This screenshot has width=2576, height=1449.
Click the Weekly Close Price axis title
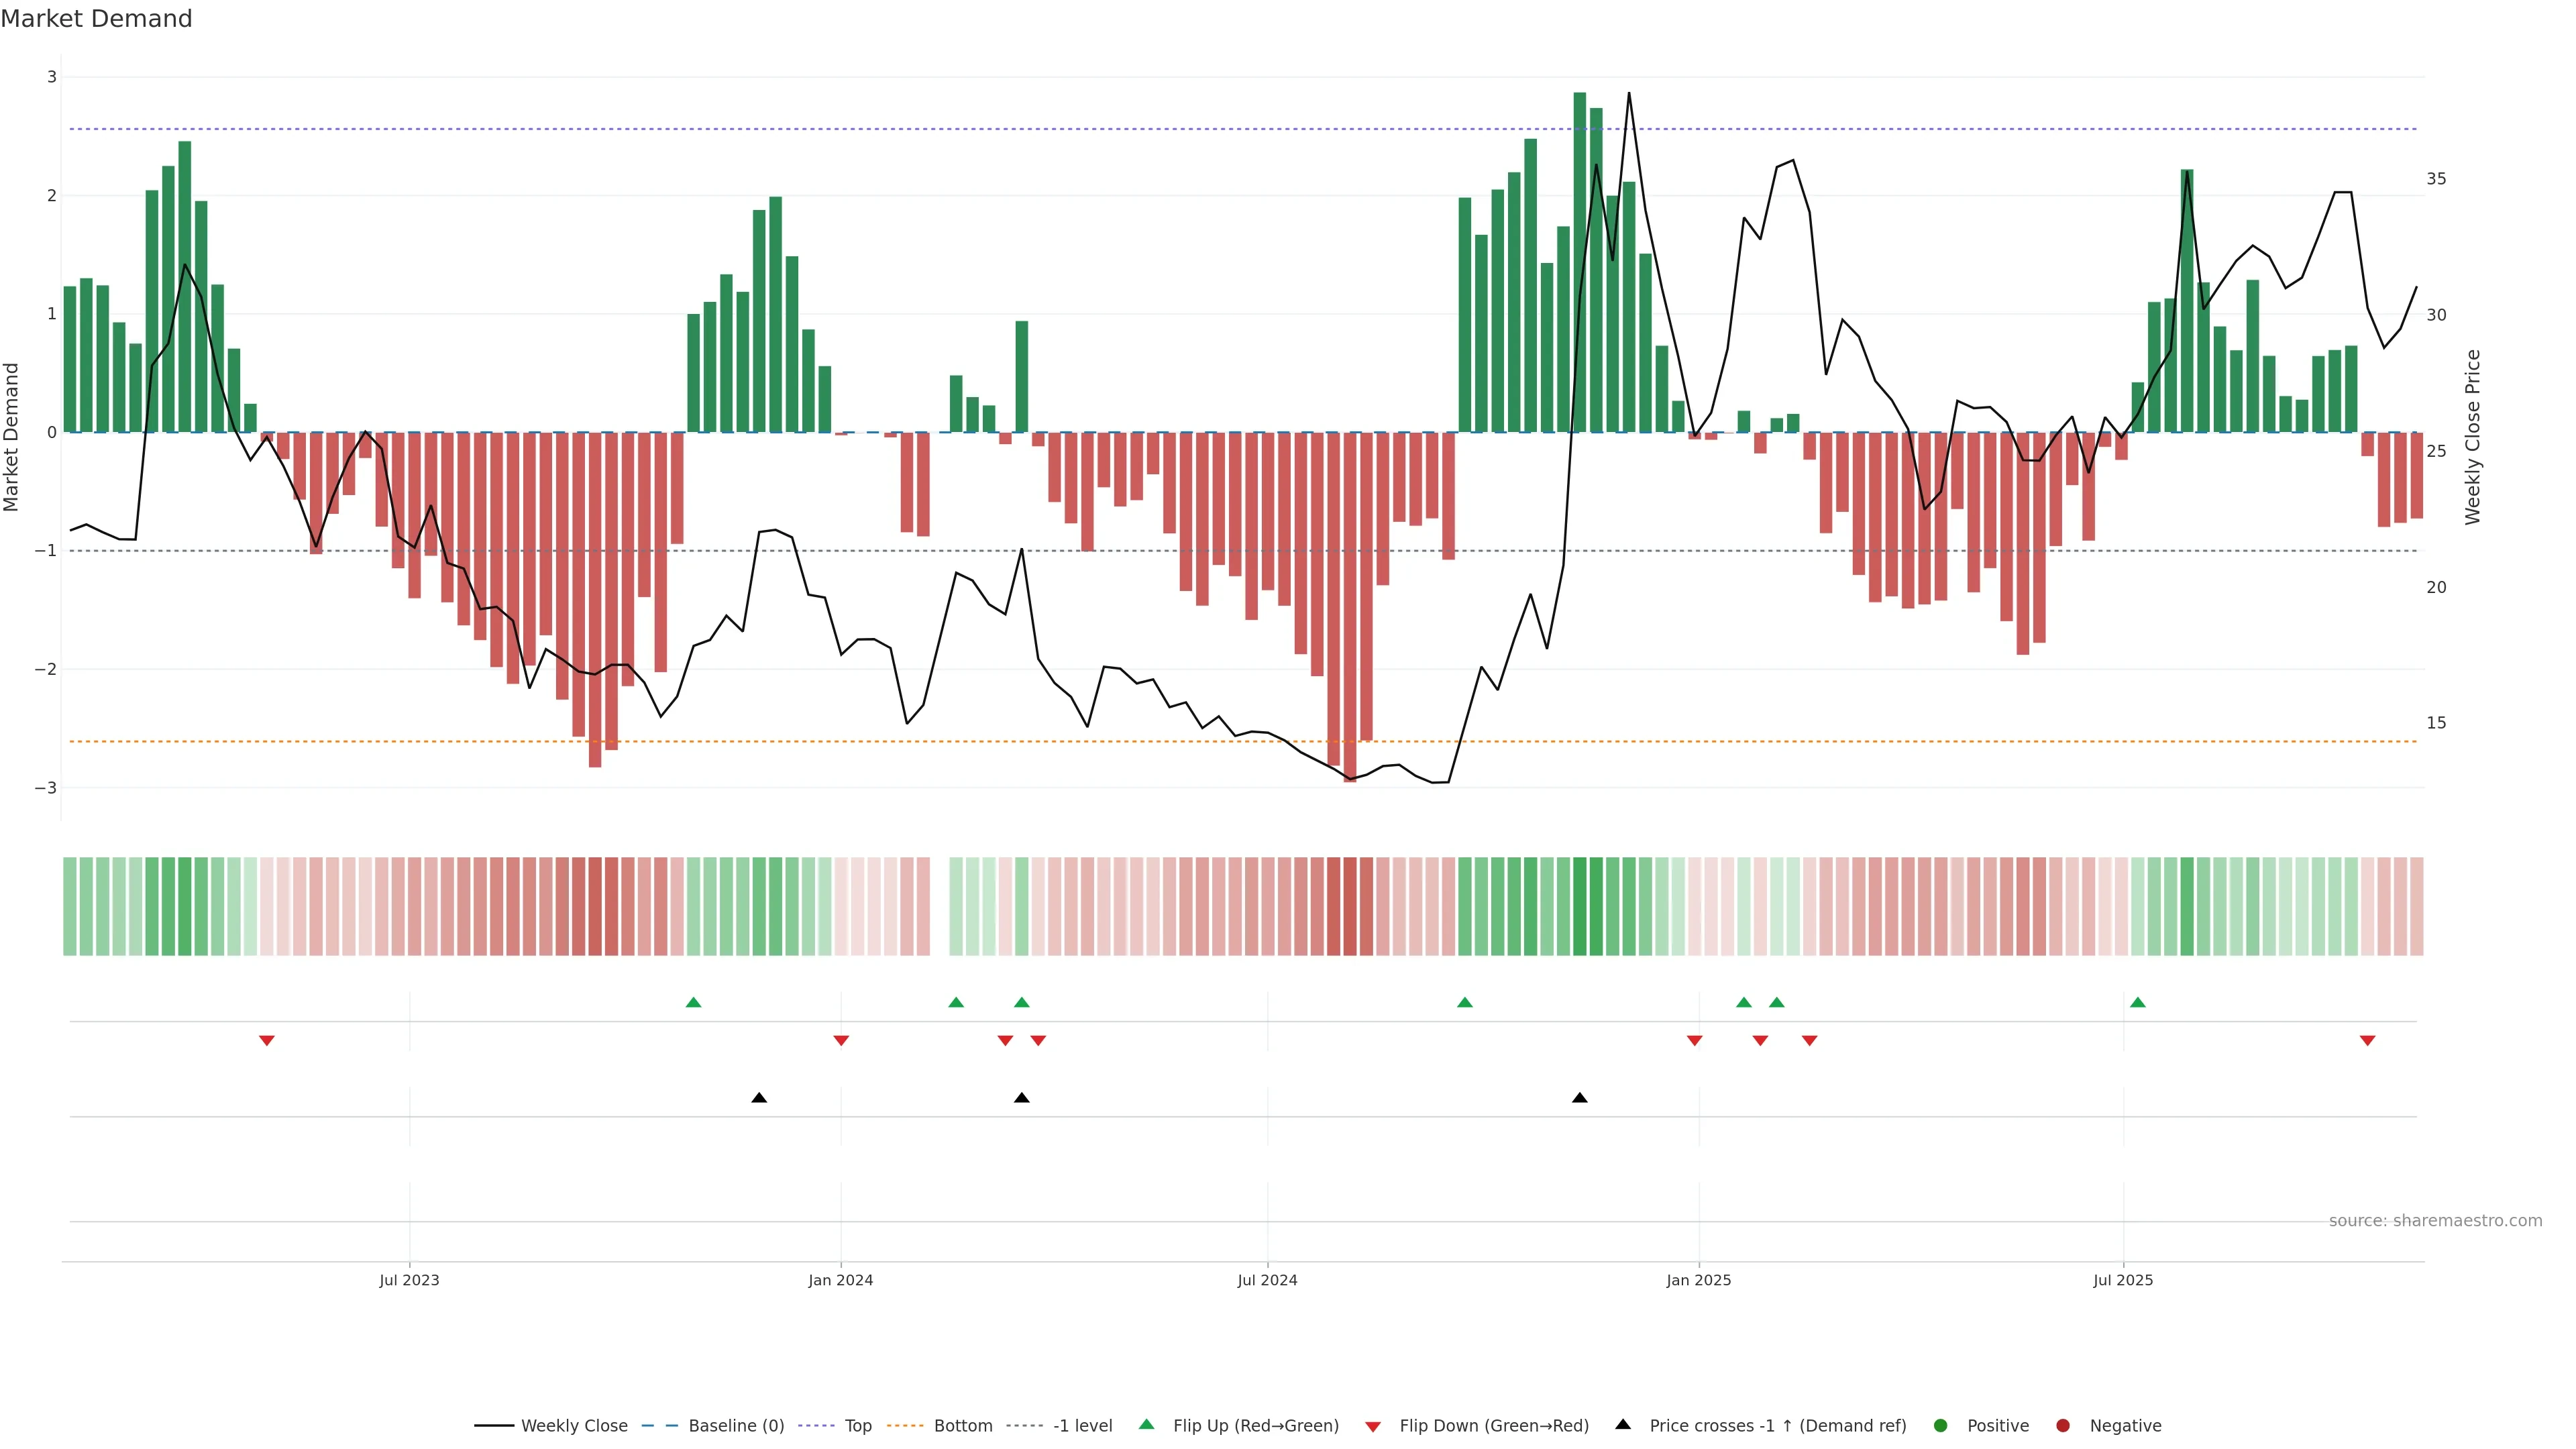2473,437
